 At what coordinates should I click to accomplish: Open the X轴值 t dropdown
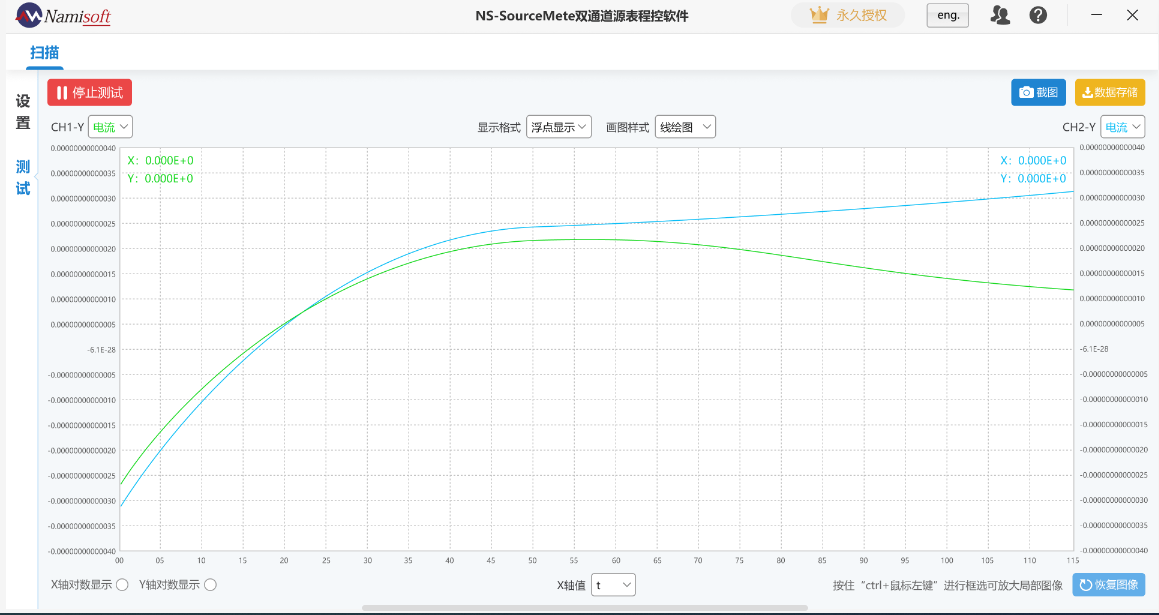(x=613, y=584)
